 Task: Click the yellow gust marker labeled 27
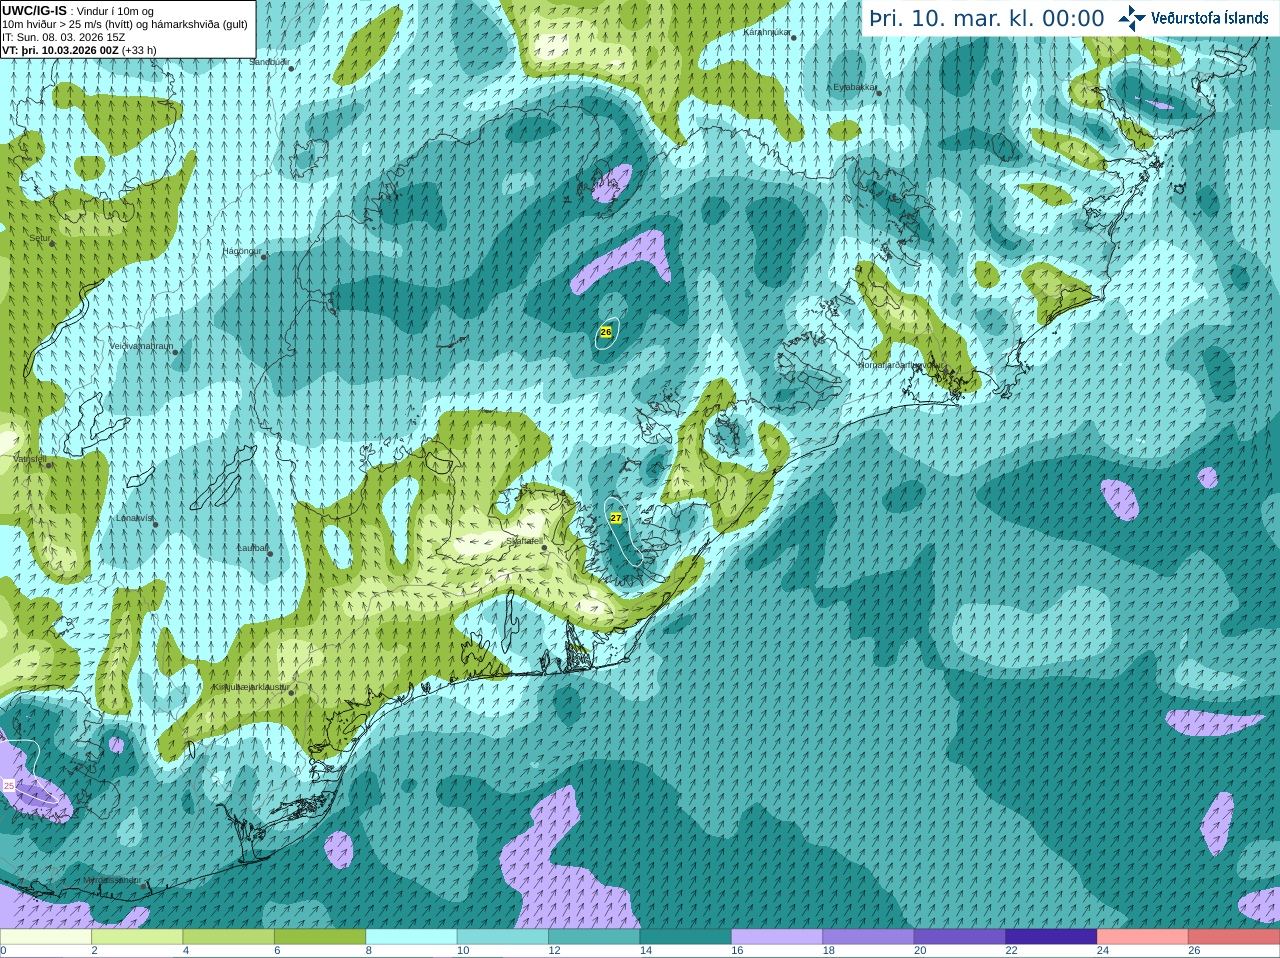[x=616, y=518]
